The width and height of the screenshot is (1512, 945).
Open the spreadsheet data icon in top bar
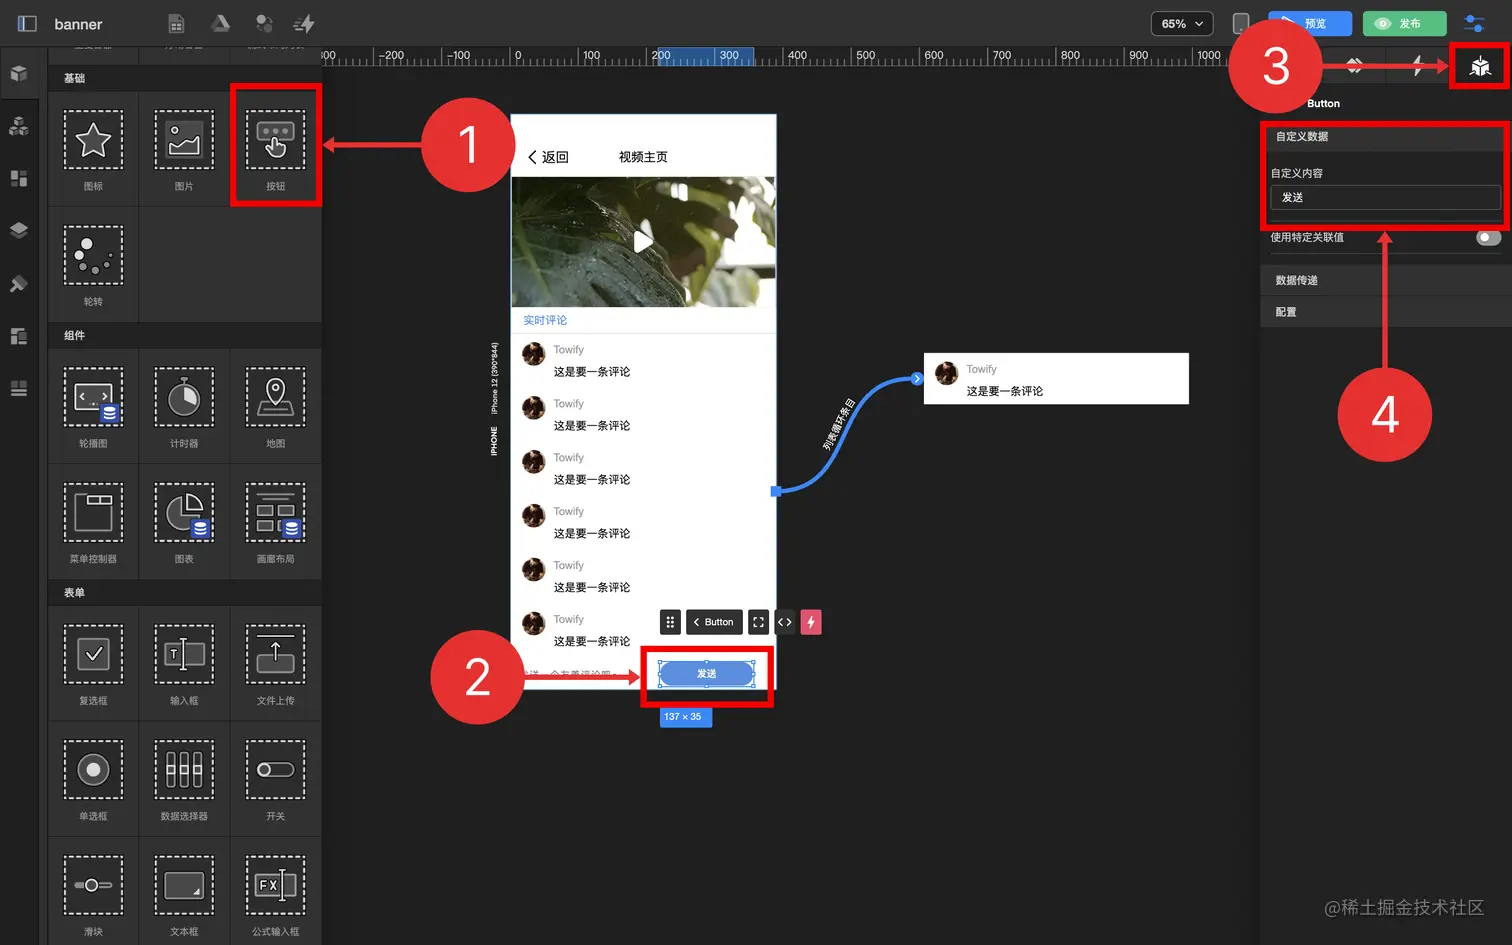[x=176, y=23]
